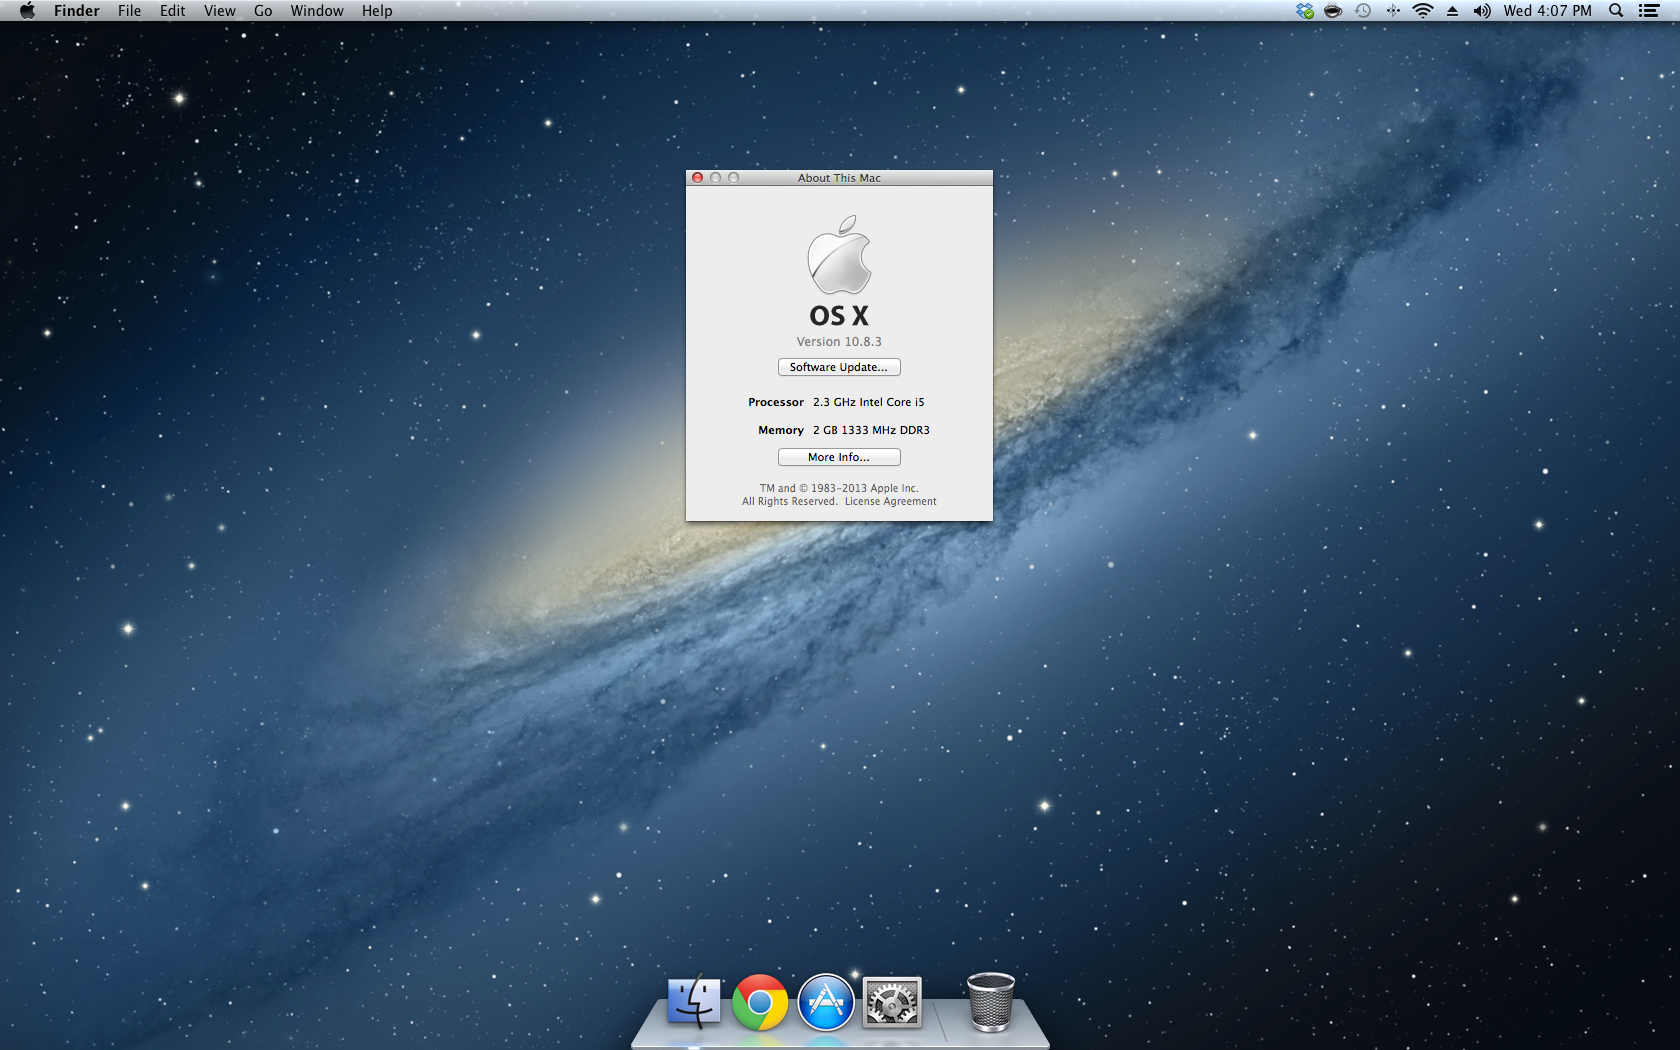Open the Time Machine menu bar icon

coord(1363,11)
